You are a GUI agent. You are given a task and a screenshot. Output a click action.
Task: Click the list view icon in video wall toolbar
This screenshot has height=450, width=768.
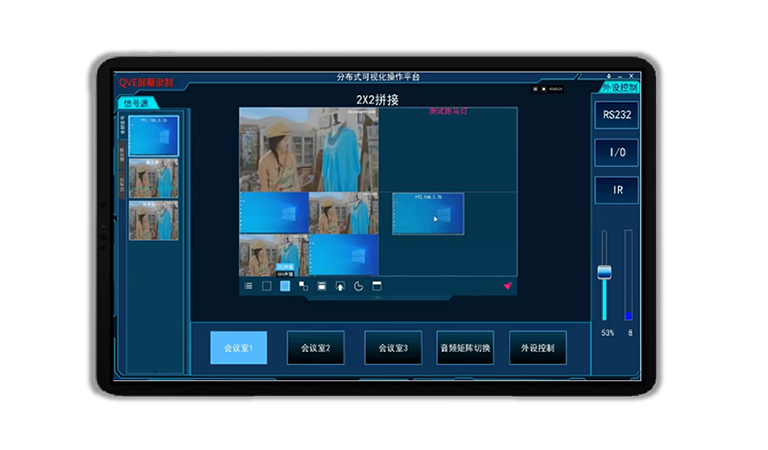(249, 286)
